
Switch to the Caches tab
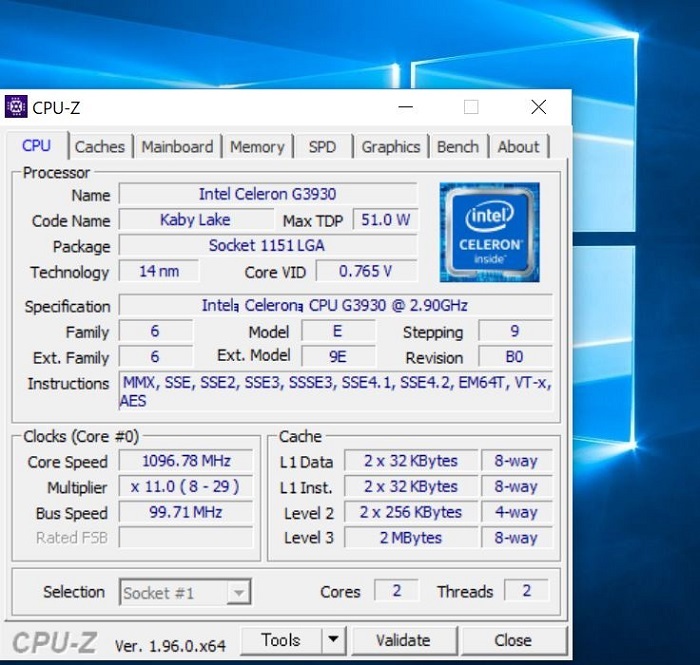click(x=100, y=147)
